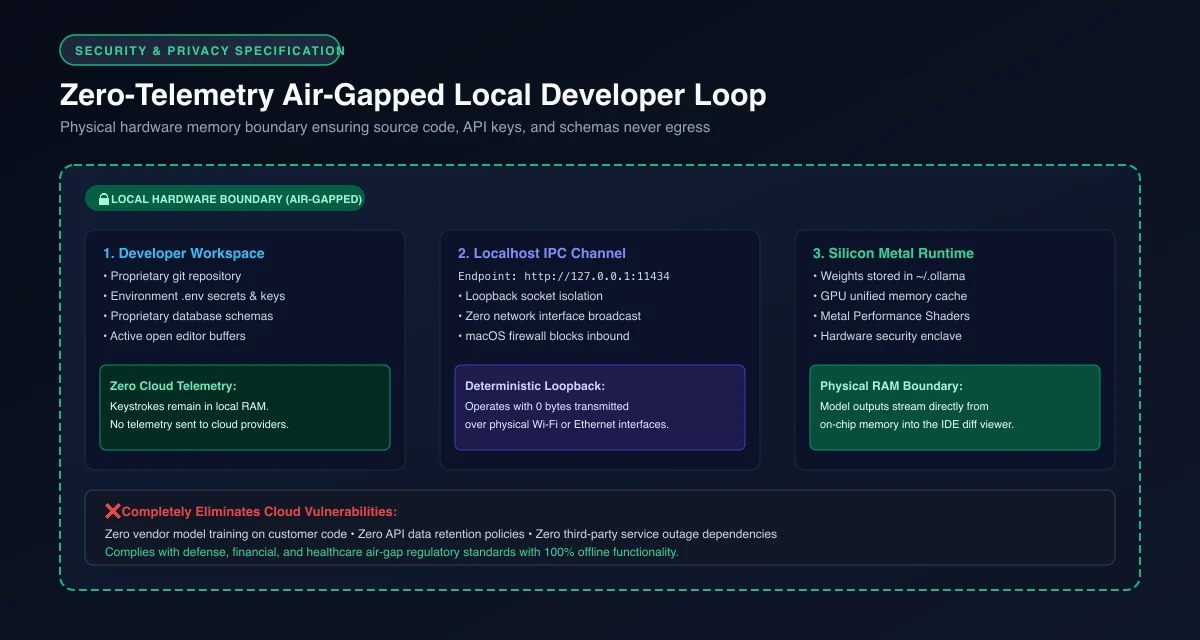1200x640 pixels.
Task: Select the "2. Localhost IPC Channel" heading
Action: coord(542,254)
